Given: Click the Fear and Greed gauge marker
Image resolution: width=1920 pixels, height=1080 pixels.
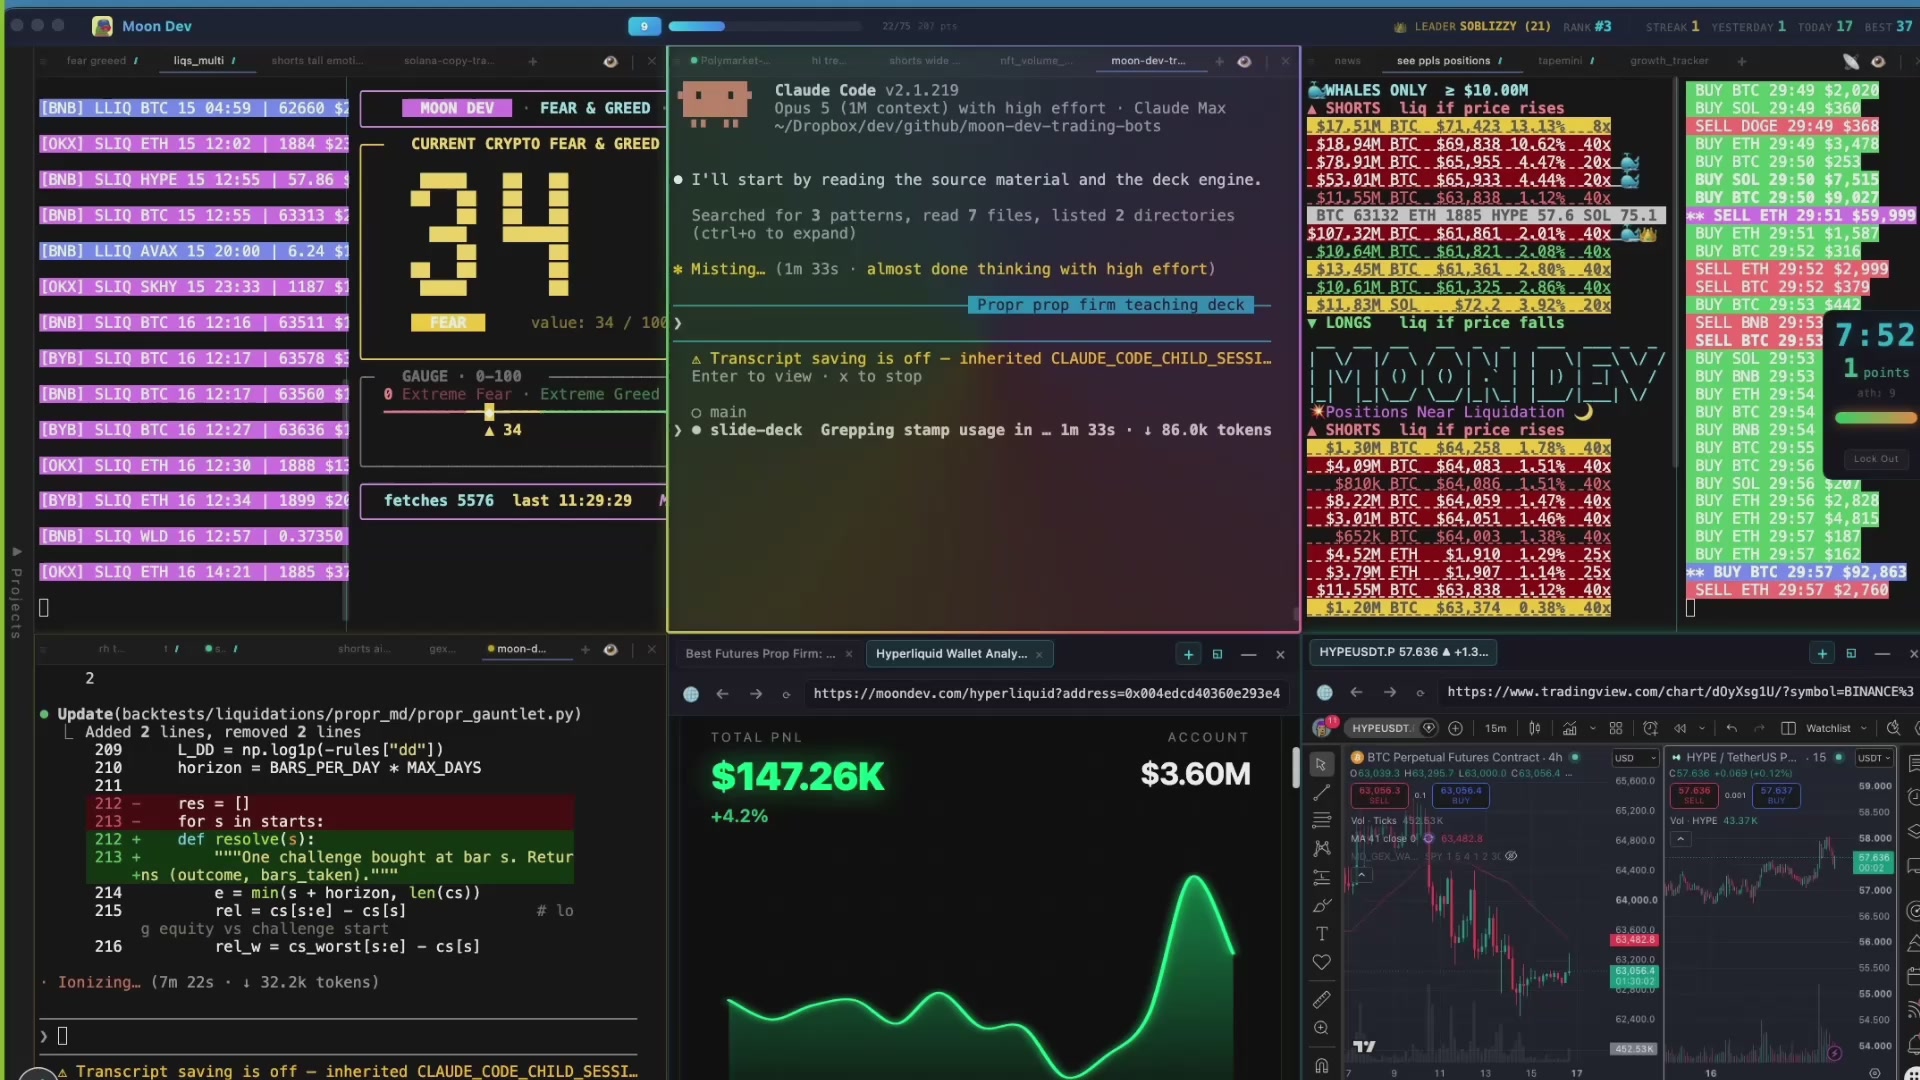Looking at the screenshot, I should pos(489,412).
